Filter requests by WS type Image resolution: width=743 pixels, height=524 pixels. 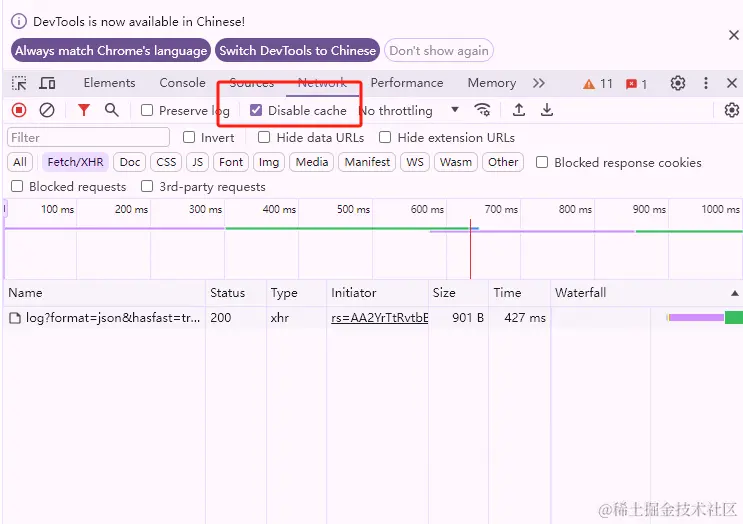click(x=415, y=162)
